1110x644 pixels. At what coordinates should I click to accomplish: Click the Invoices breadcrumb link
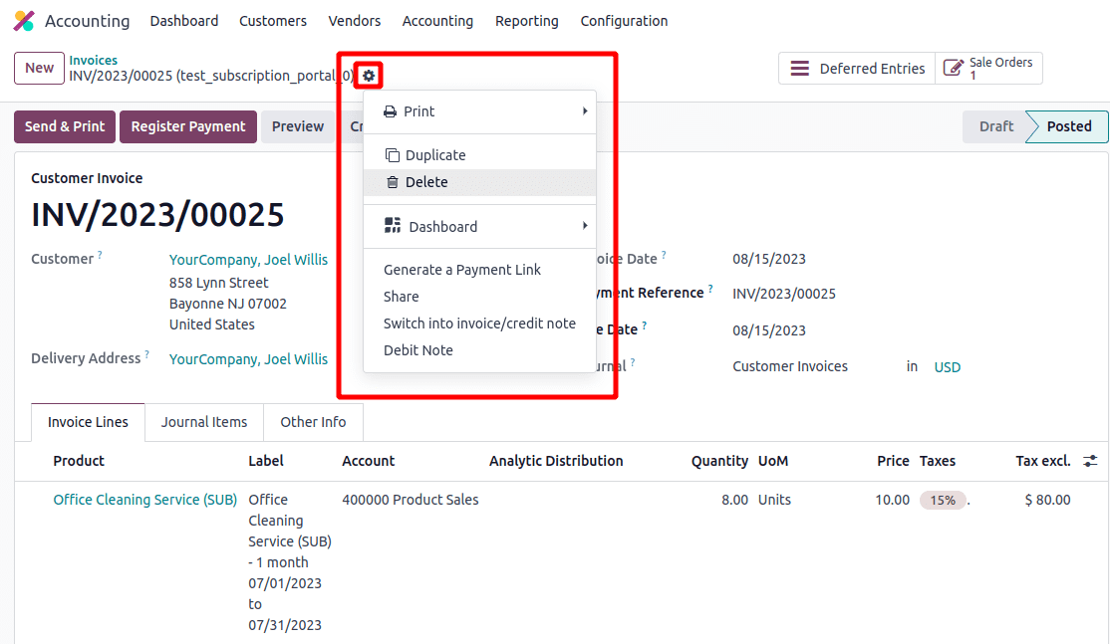[x=93, y=61]
